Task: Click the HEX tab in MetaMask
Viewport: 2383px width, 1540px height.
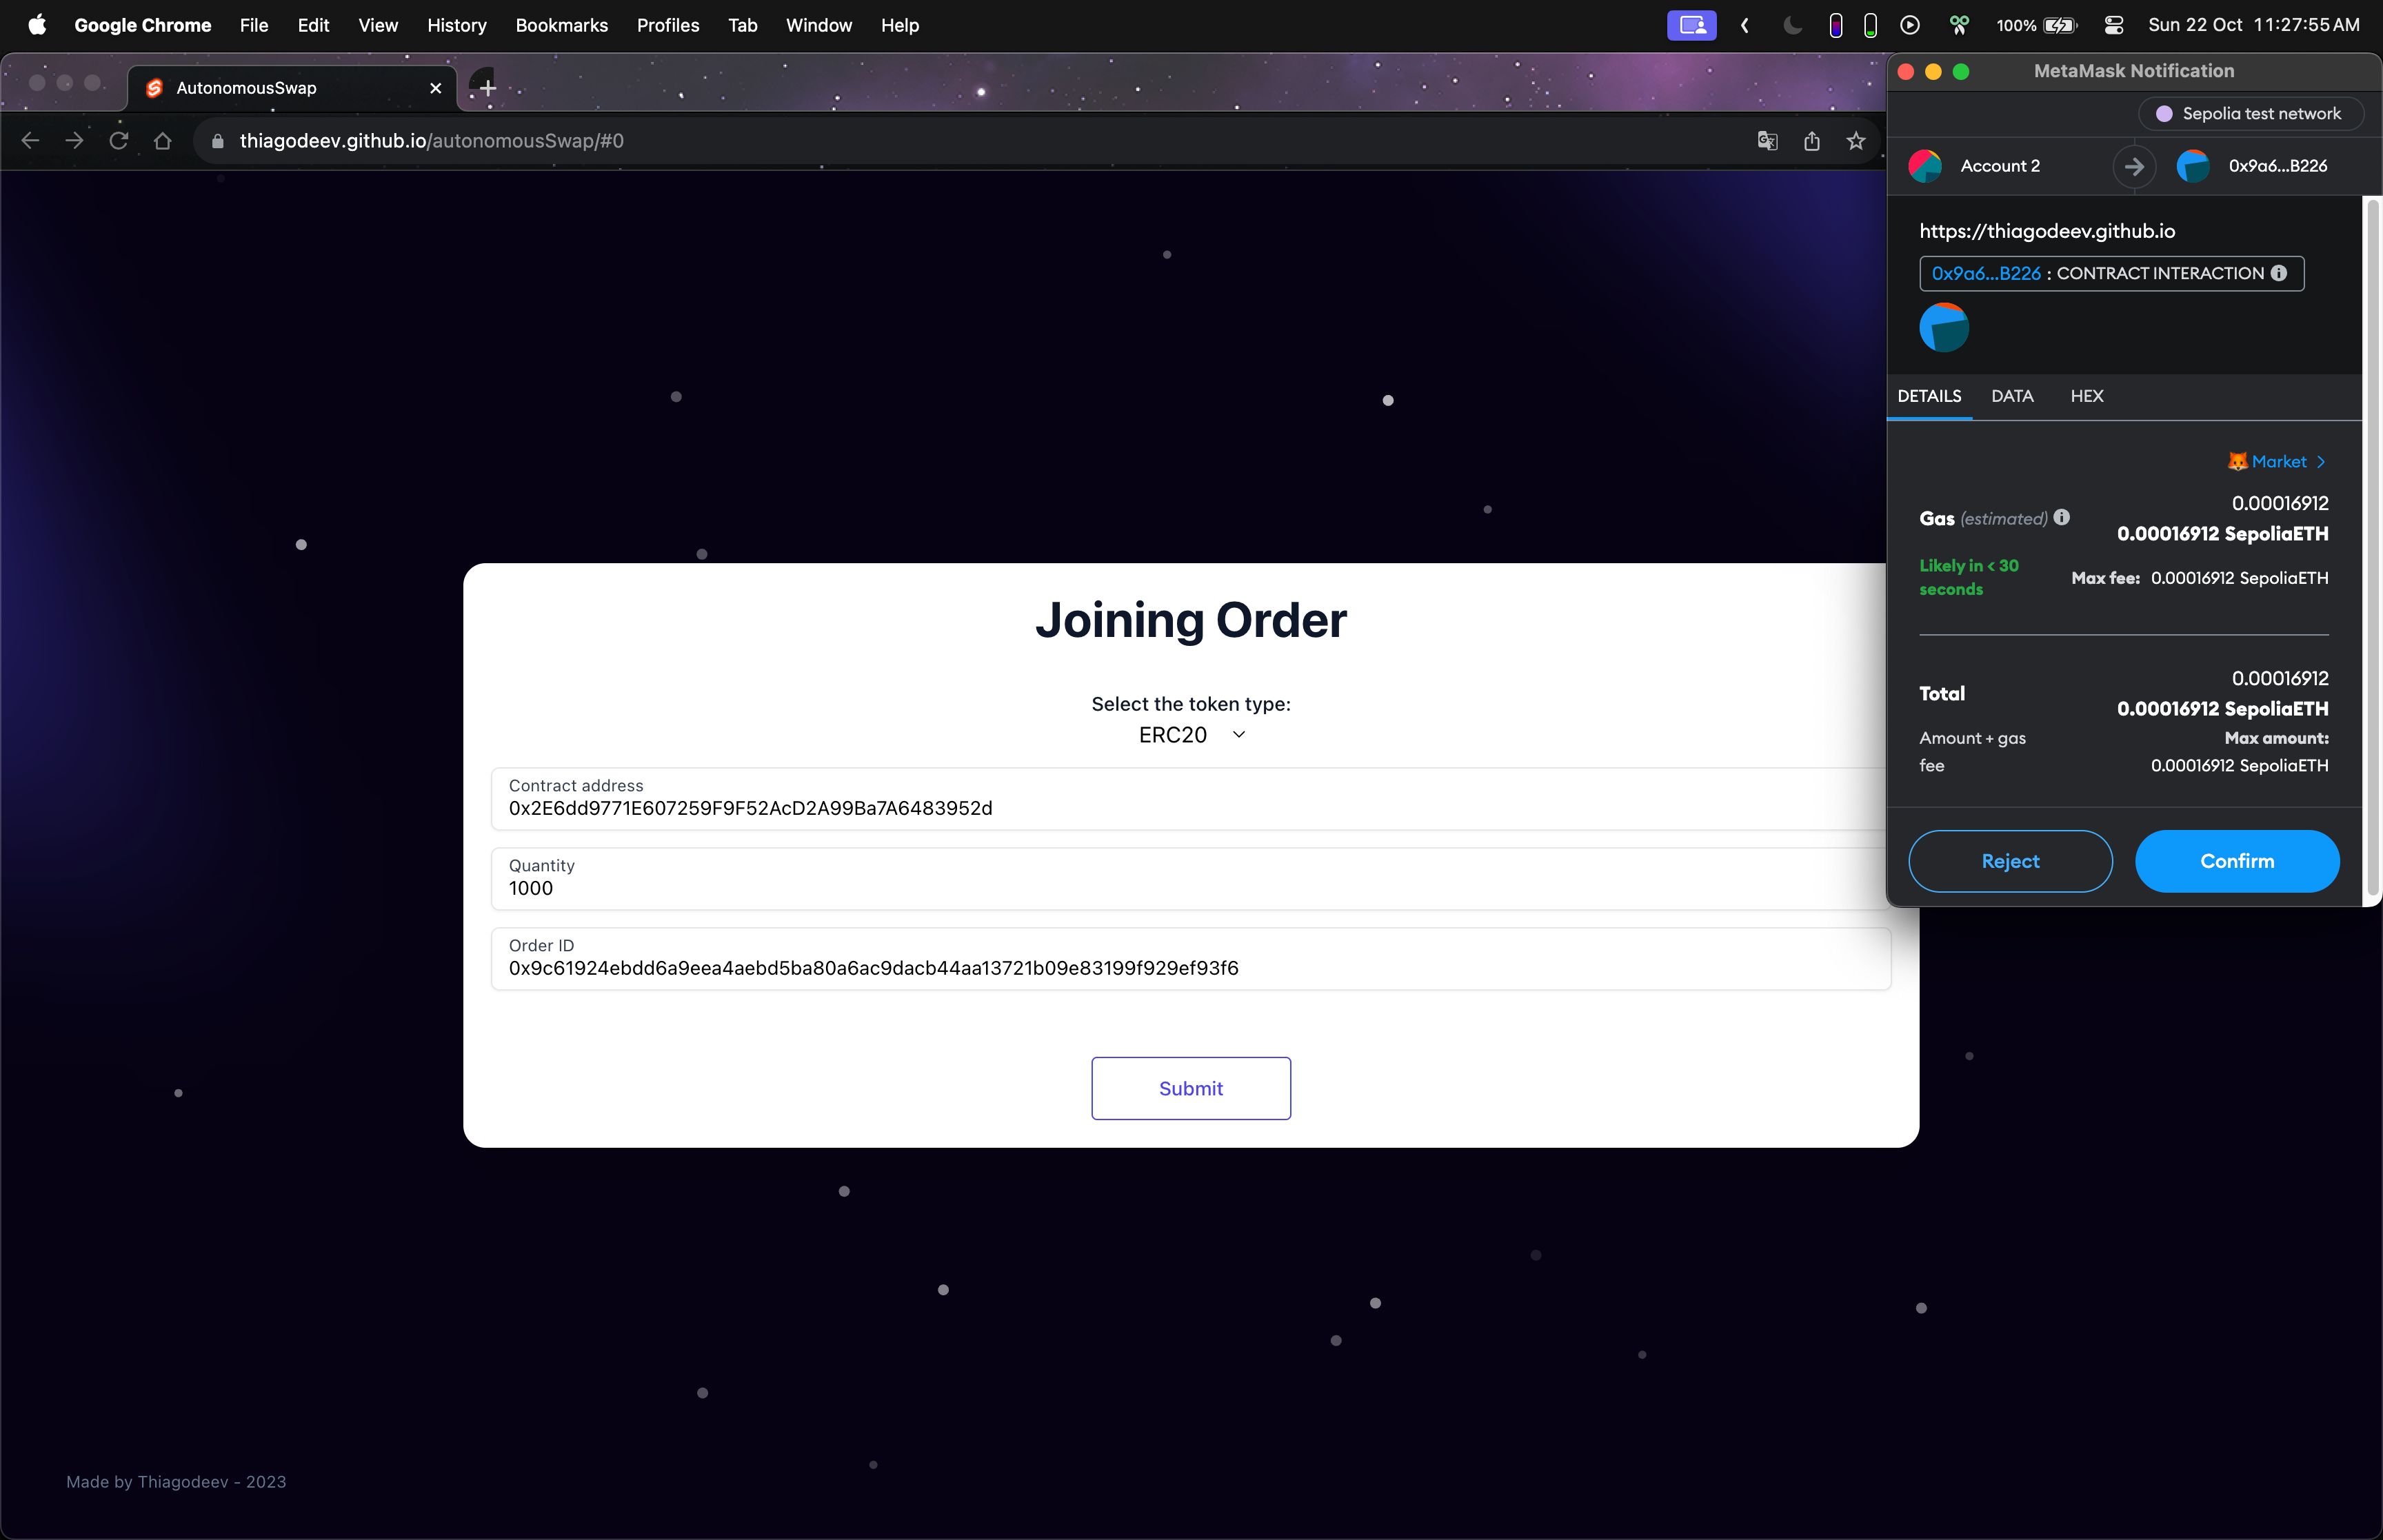Action: pyautogui.click(x=2086, y=396)
